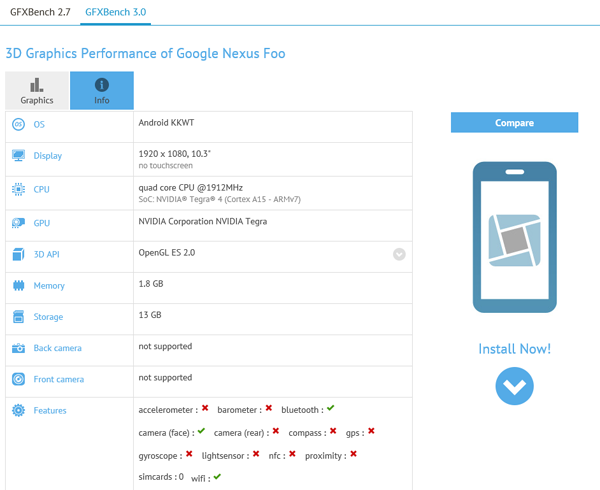
Task: Click the camera (face) green check mark
Action: [201, 431]
